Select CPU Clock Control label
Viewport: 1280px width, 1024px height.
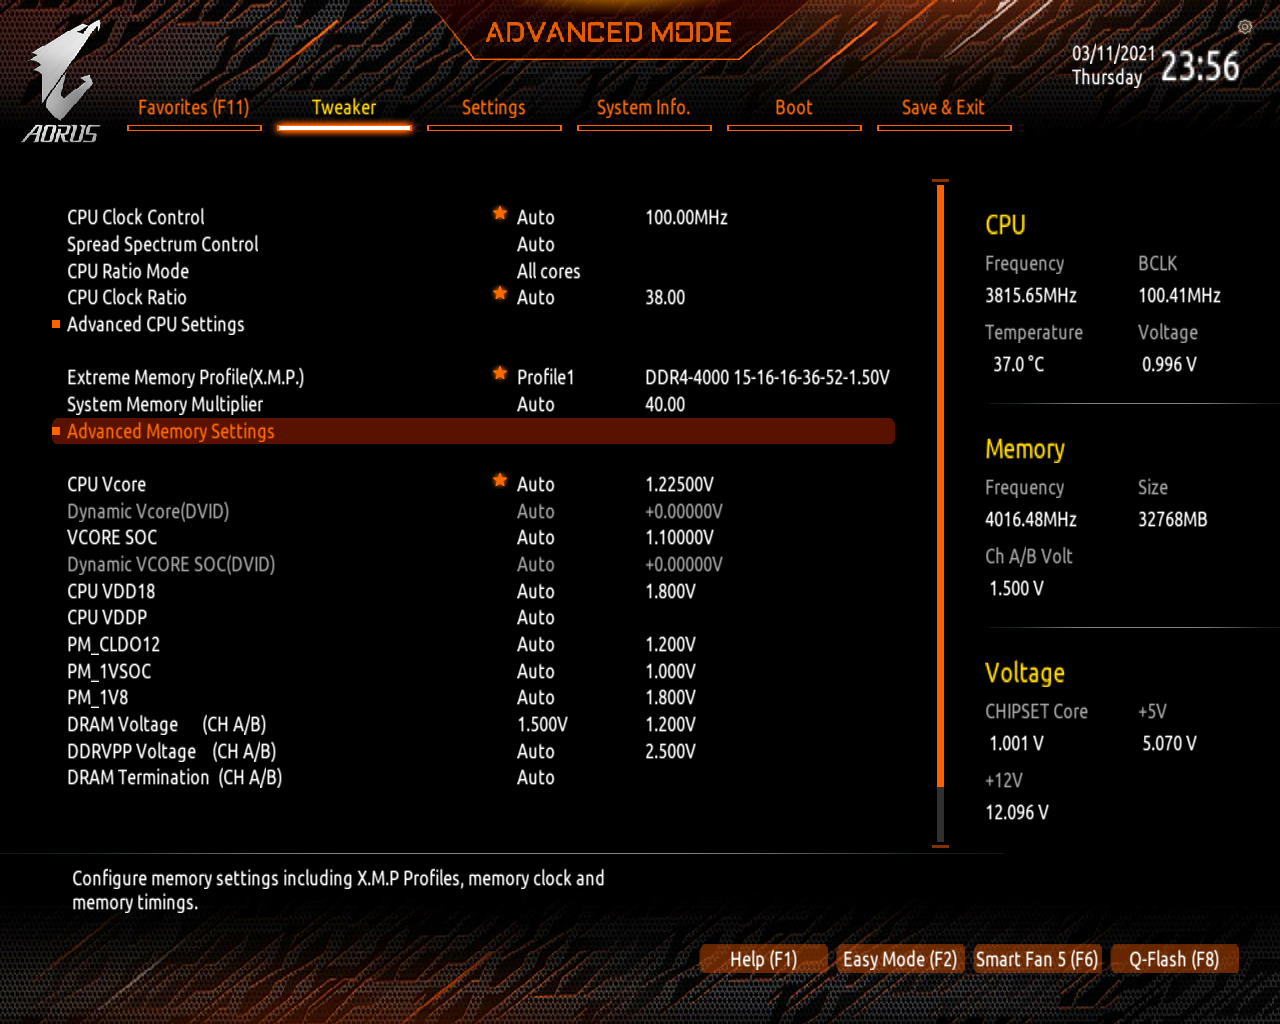click(x=136, y=217)
